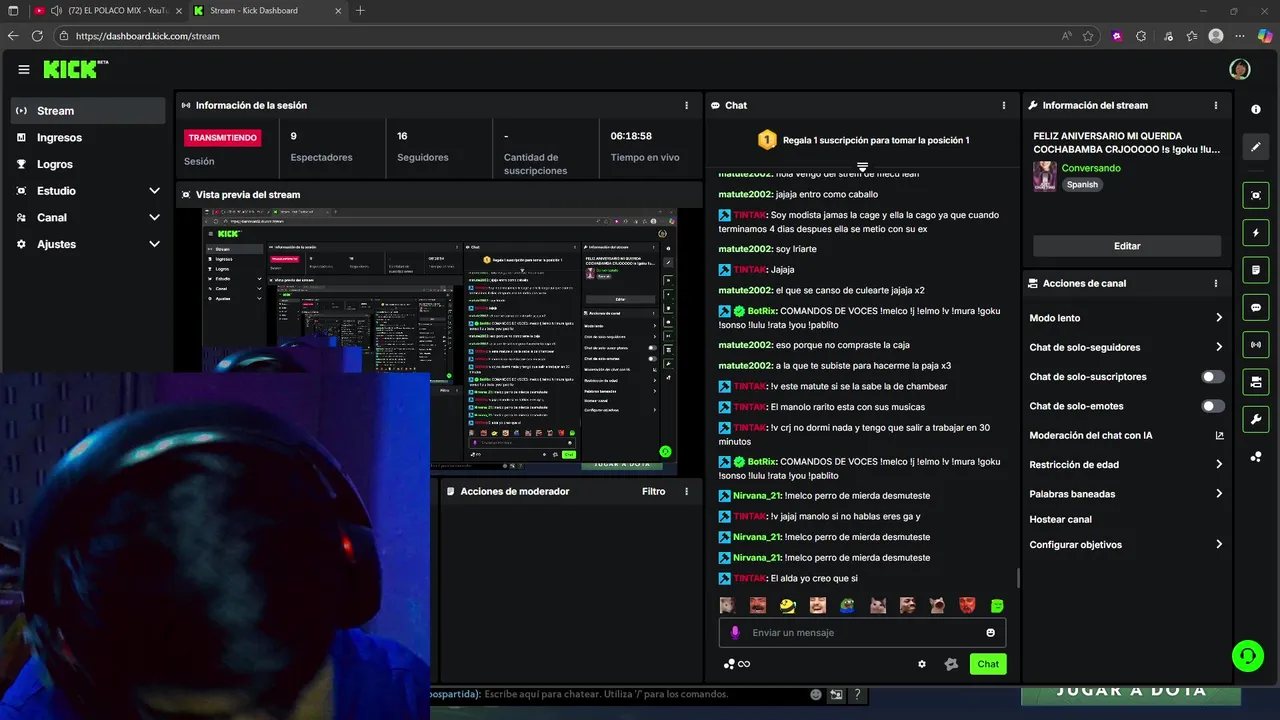Insert the green Kick emote
Screen dimensions: 1280x720
pyautogui.click(x=997, y=605)
